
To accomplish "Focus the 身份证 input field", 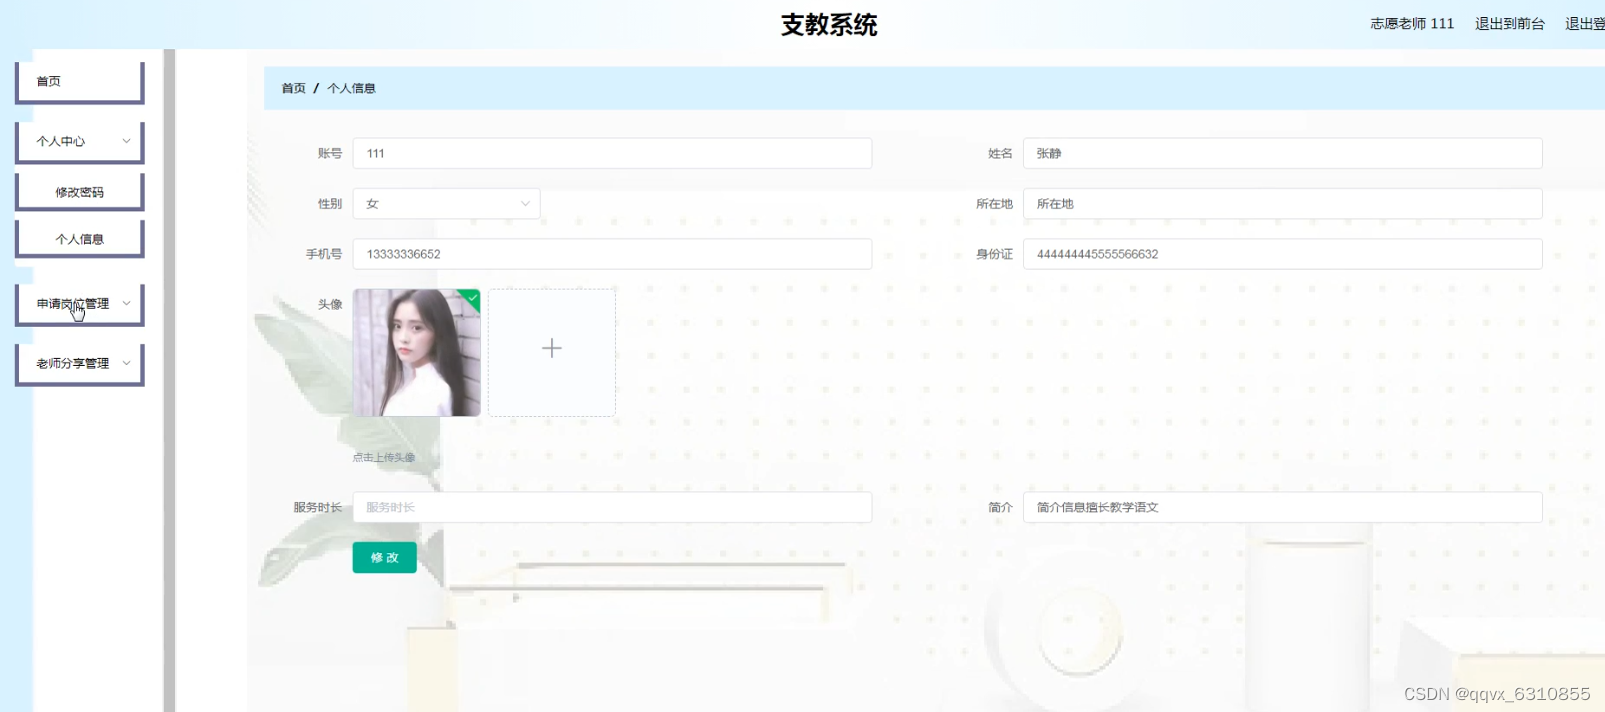I will (x=1282, y=254).
